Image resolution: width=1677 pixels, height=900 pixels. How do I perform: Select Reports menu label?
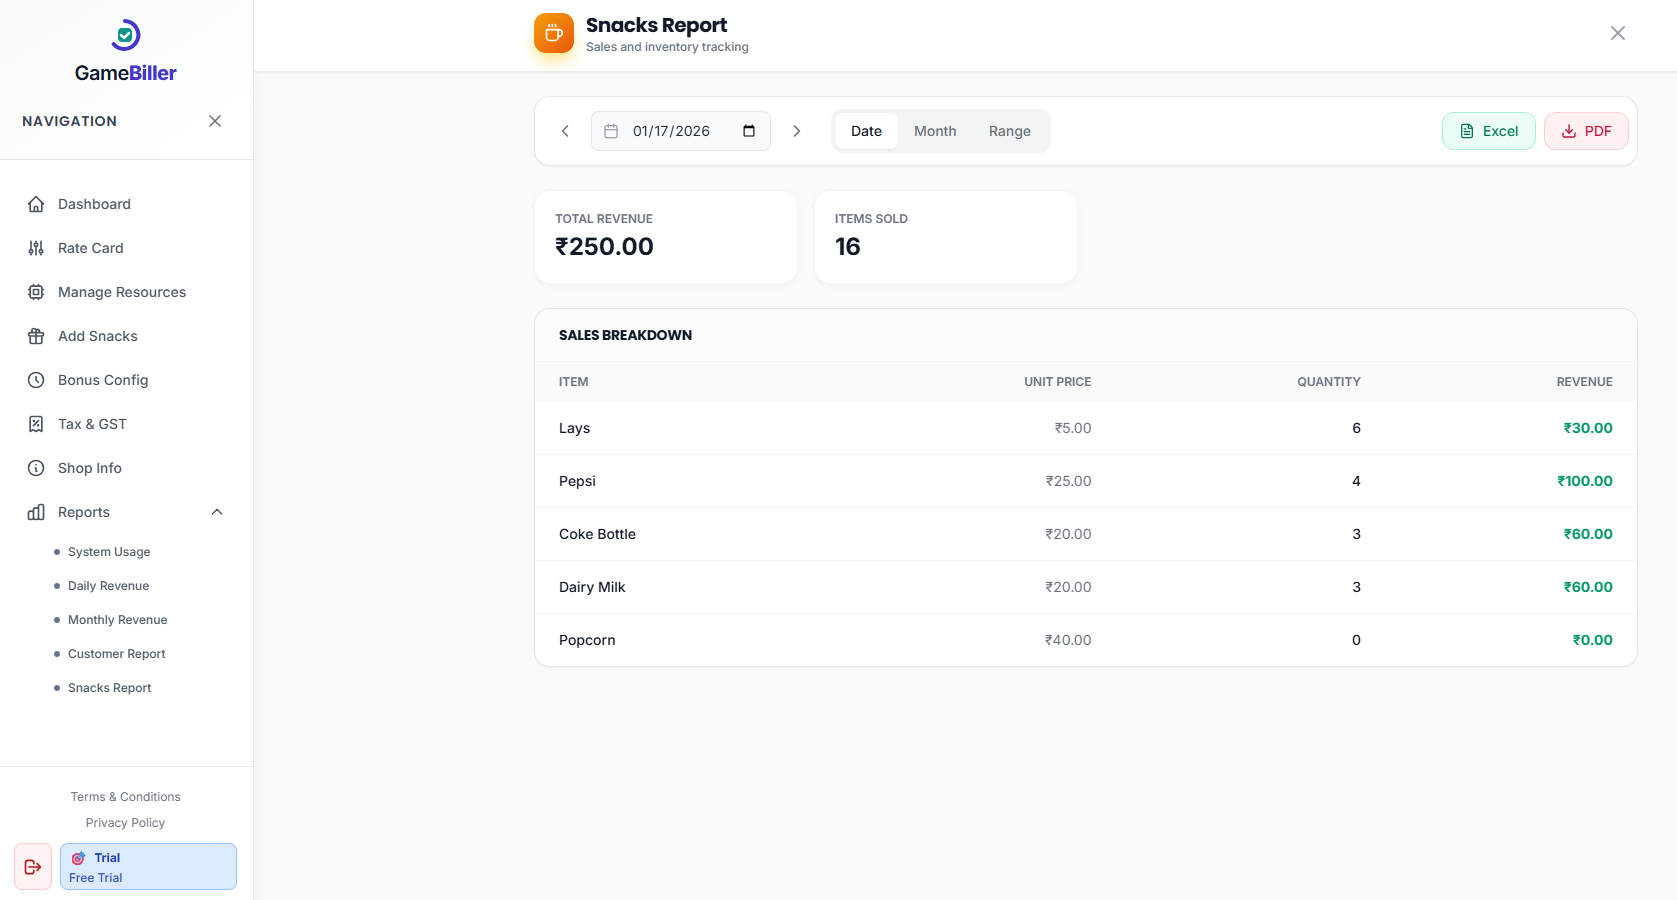(x=84, y=512)
